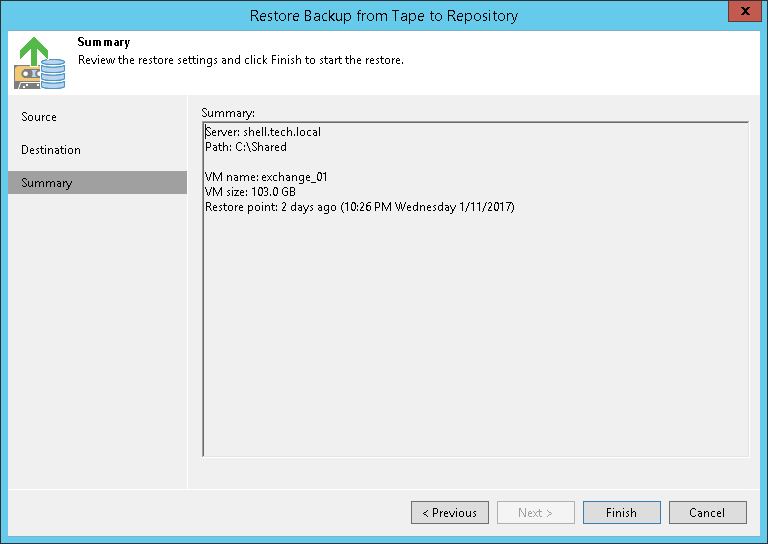This screenshot has height=544, width=768.
Task: Click the dialog title bar text
Action: (x=384, y=15)
